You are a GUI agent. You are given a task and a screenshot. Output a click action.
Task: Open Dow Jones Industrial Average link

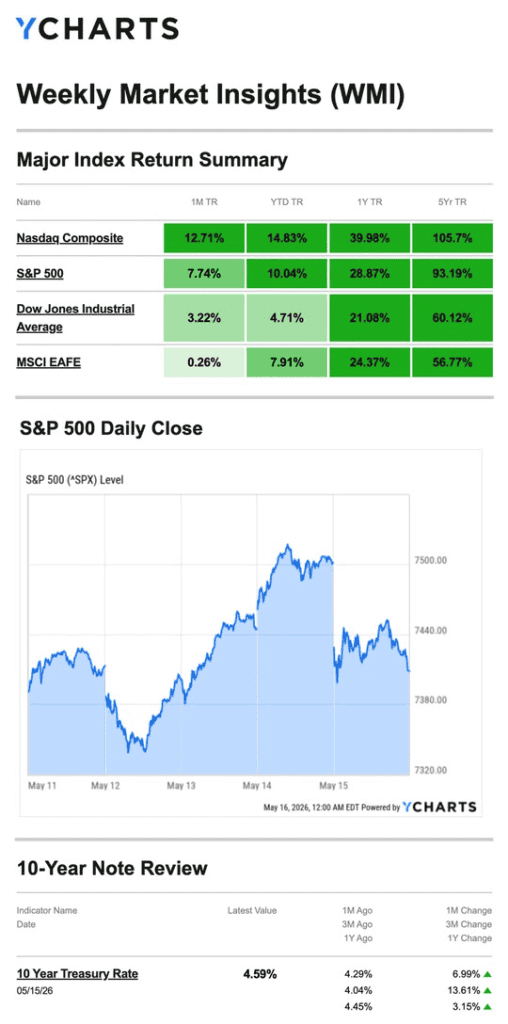(x=75, y=317)
